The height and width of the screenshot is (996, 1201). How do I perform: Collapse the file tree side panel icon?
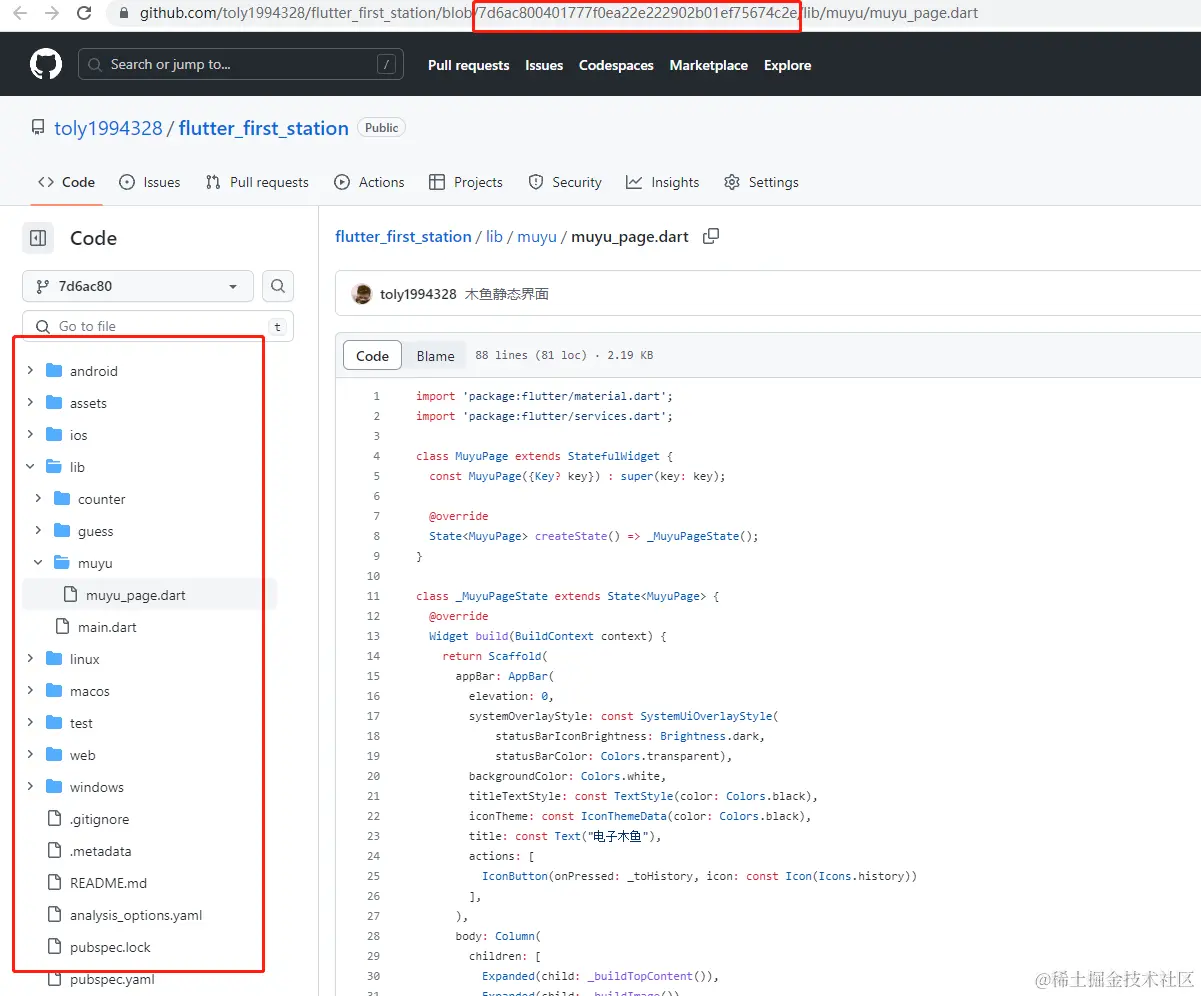(x=38, y=238)
